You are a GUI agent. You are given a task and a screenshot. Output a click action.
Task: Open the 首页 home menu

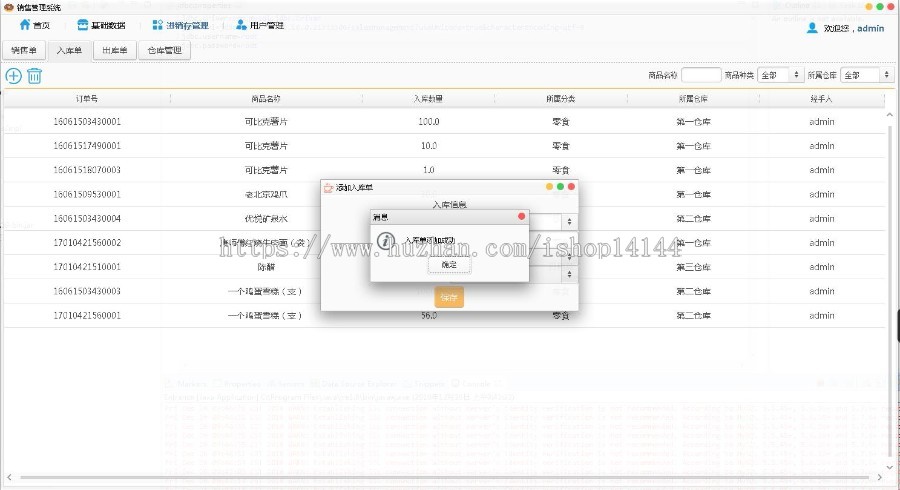click(x=34, y=25)
